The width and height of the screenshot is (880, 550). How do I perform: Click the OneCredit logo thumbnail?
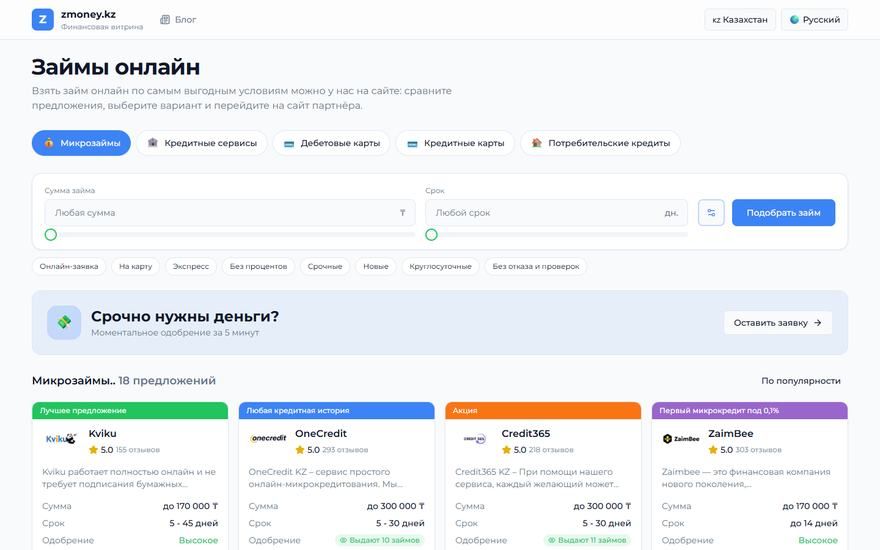(268, 438)
